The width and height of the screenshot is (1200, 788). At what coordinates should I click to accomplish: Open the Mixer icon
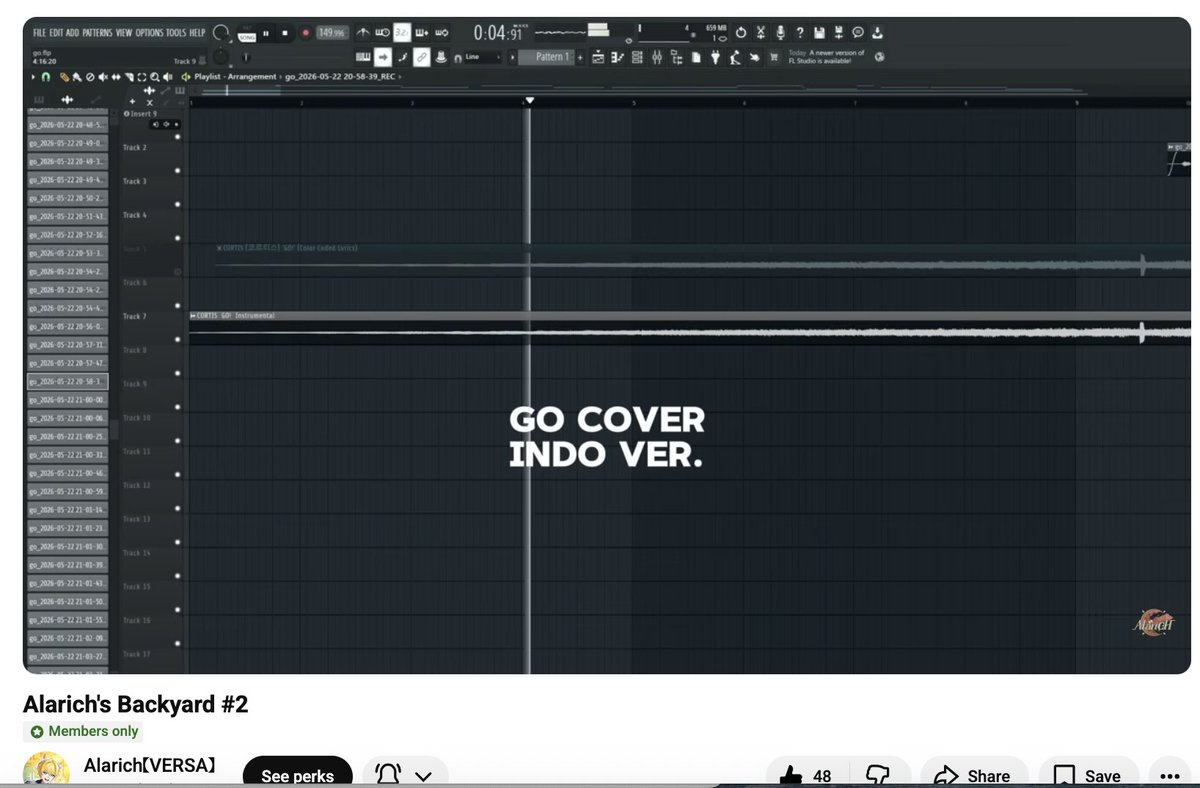(656, 58)
